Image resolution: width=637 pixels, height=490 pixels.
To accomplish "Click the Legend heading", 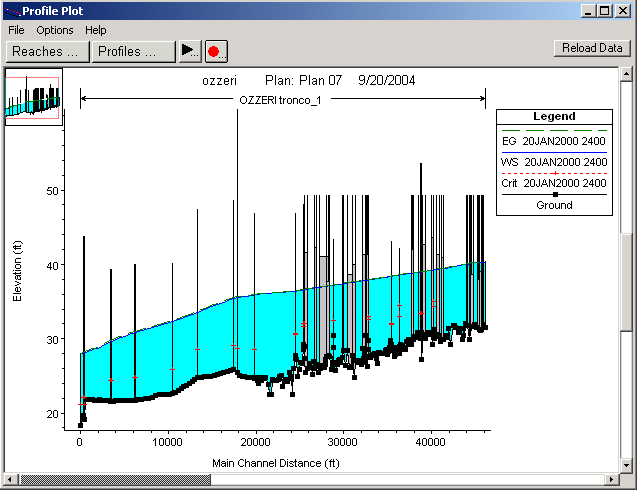I will pyautogui.click(x=554, y=116).
